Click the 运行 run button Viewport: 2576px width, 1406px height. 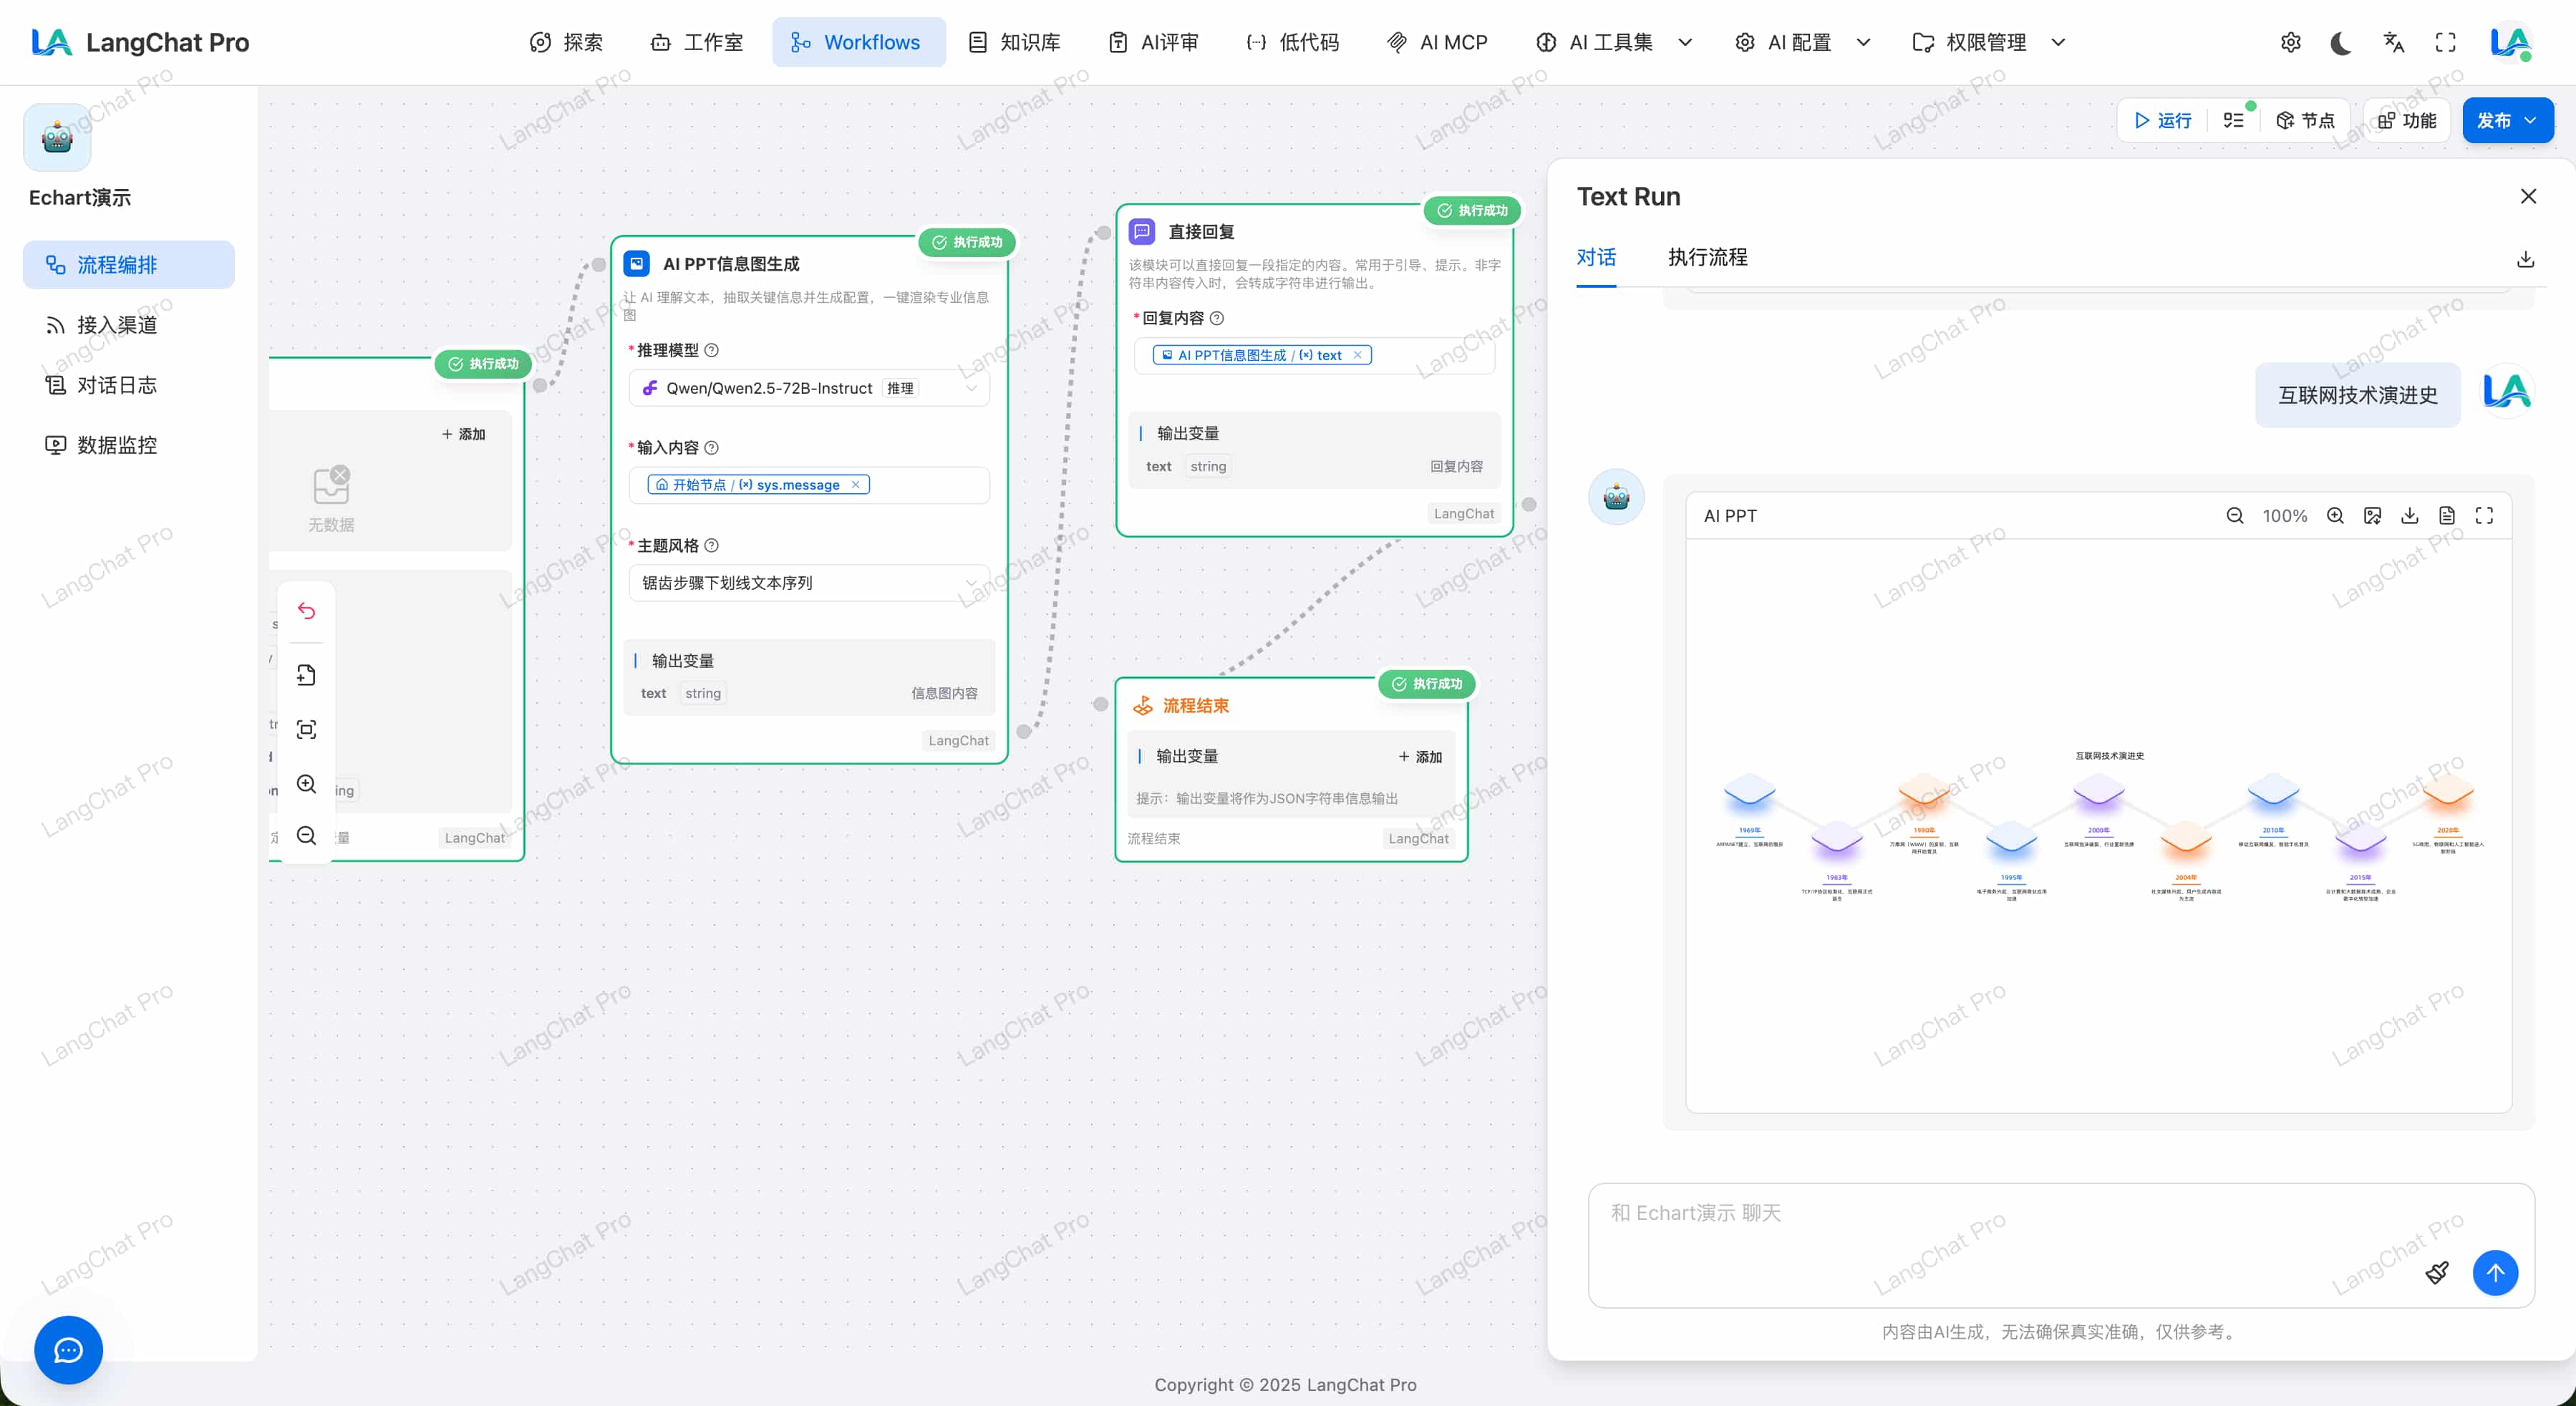point(2162,121)
